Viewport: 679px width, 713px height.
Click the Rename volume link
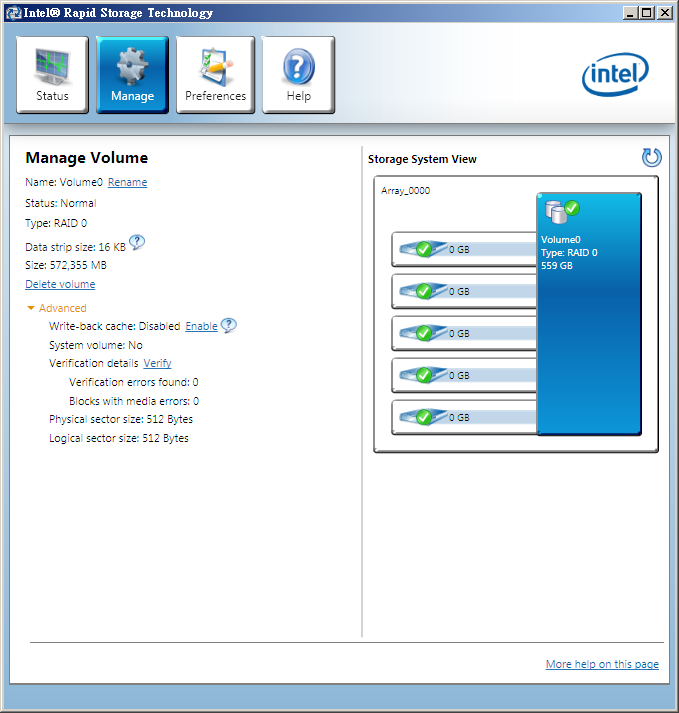point(127,182)
